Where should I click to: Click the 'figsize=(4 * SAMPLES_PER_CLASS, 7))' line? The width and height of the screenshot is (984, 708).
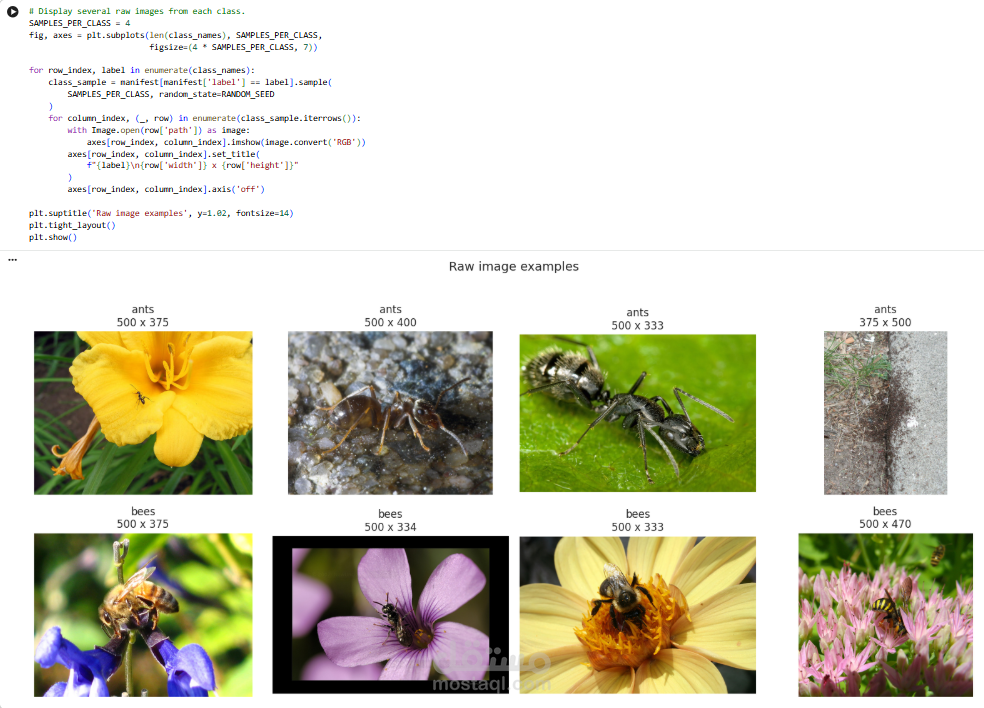point(233,47)
